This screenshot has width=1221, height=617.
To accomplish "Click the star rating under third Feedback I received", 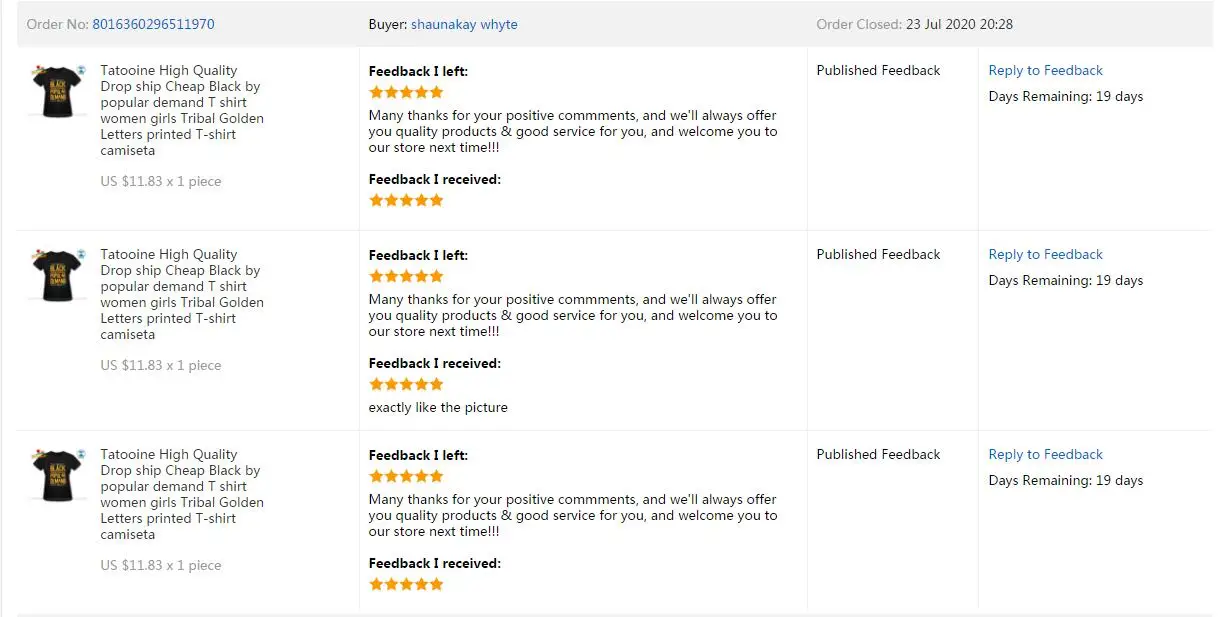I will pos(406,584).
